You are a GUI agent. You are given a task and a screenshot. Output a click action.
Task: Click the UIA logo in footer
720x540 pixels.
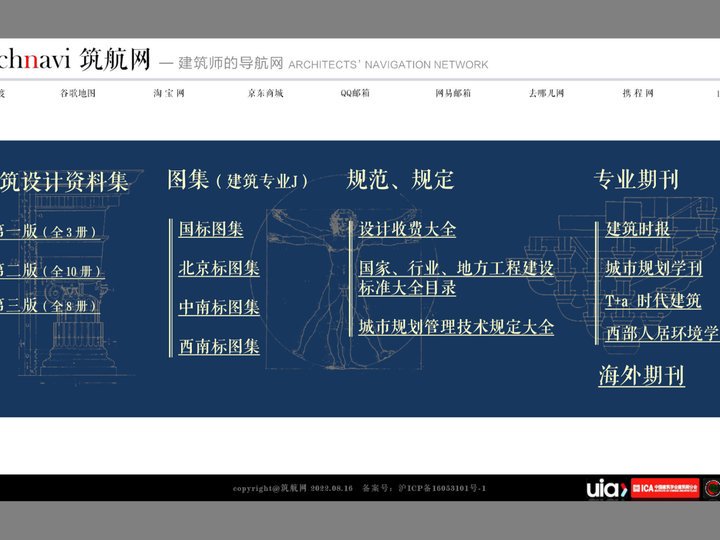[607, 488]
